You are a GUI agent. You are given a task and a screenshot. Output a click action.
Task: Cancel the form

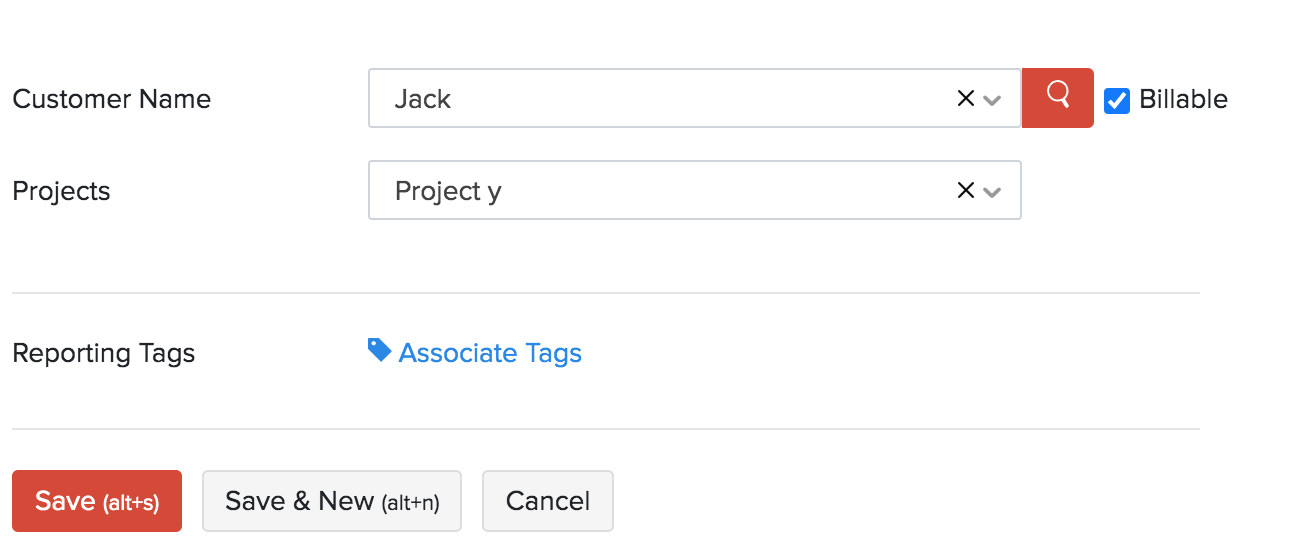tap(547, 501)
